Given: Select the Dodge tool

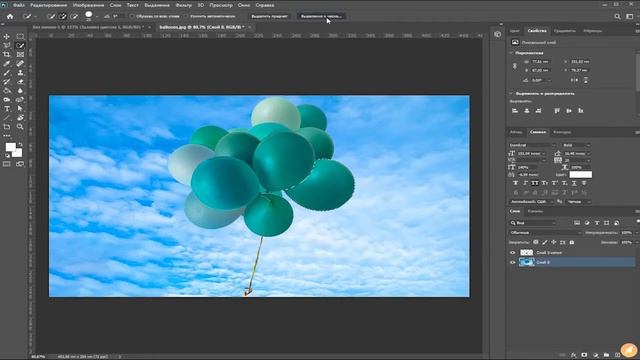Looking at the screenshot, I should [x=7, y=100].
